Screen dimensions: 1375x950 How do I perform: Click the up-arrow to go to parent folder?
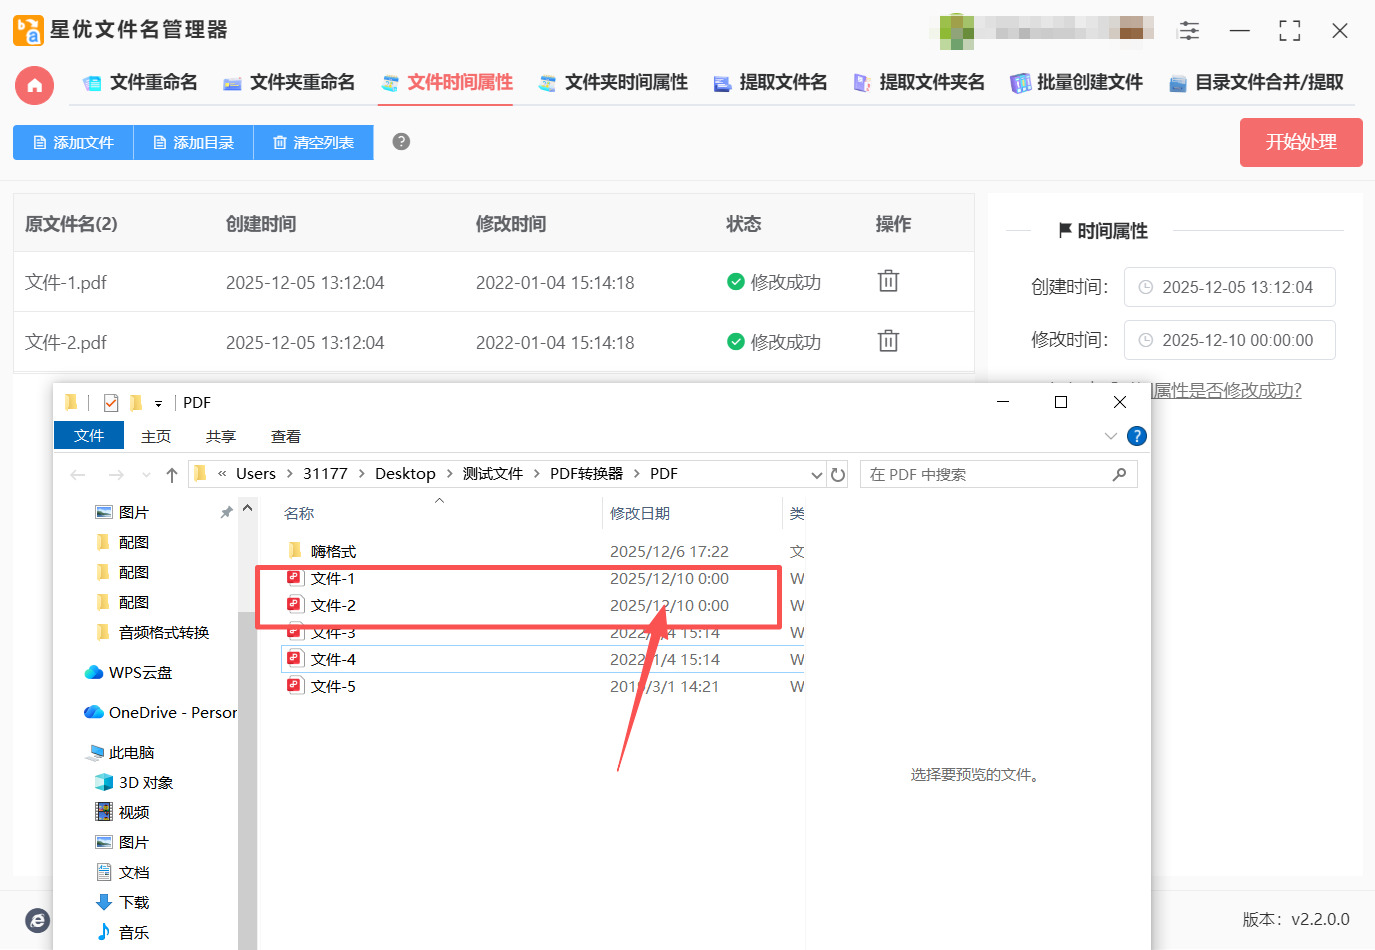coord(171,474)
